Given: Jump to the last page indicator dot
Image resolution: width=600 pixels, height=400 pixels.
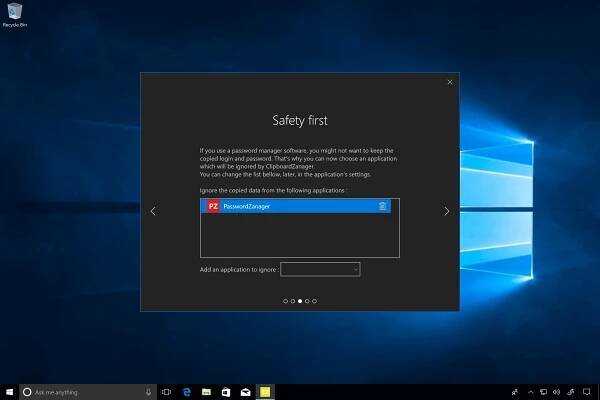Looking at the screenshot, I should click(x=314, y=300).
